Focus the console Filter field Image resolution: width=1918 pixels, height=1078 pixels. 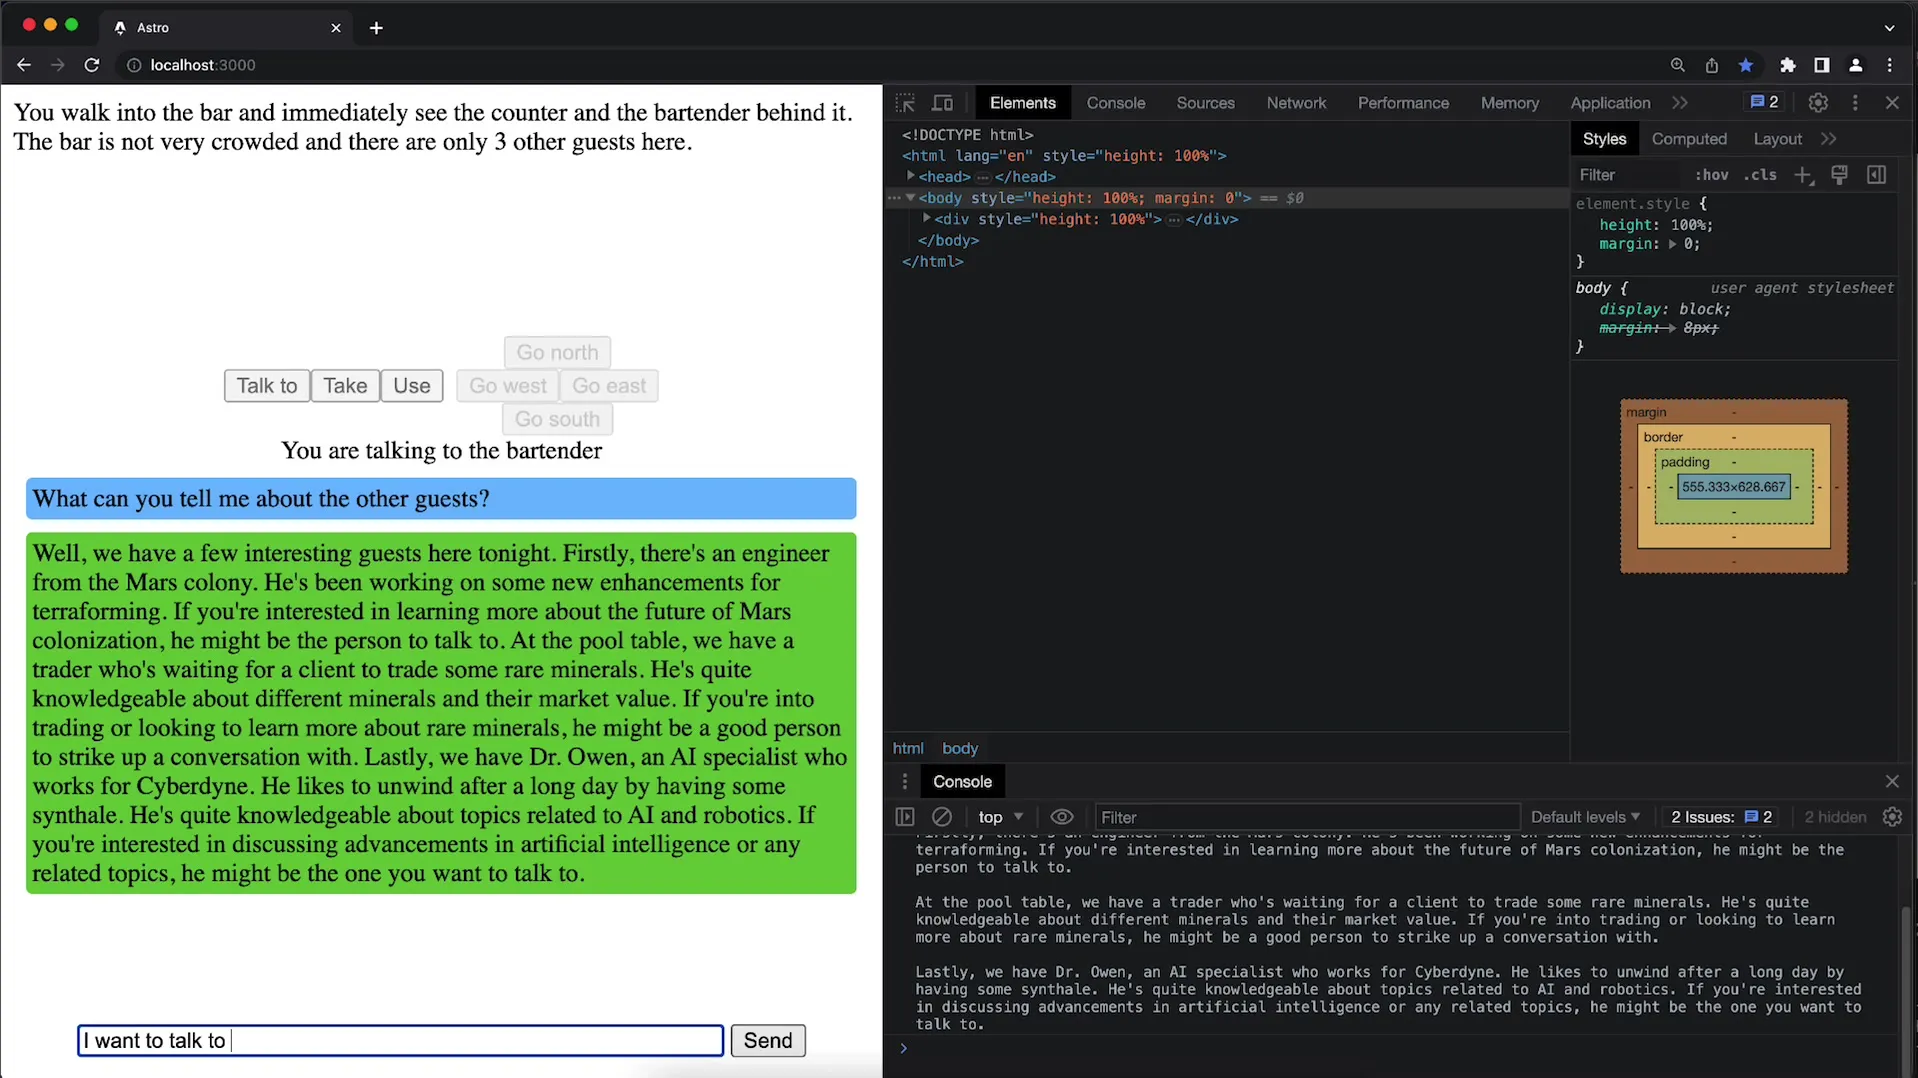coord(1306,817)
